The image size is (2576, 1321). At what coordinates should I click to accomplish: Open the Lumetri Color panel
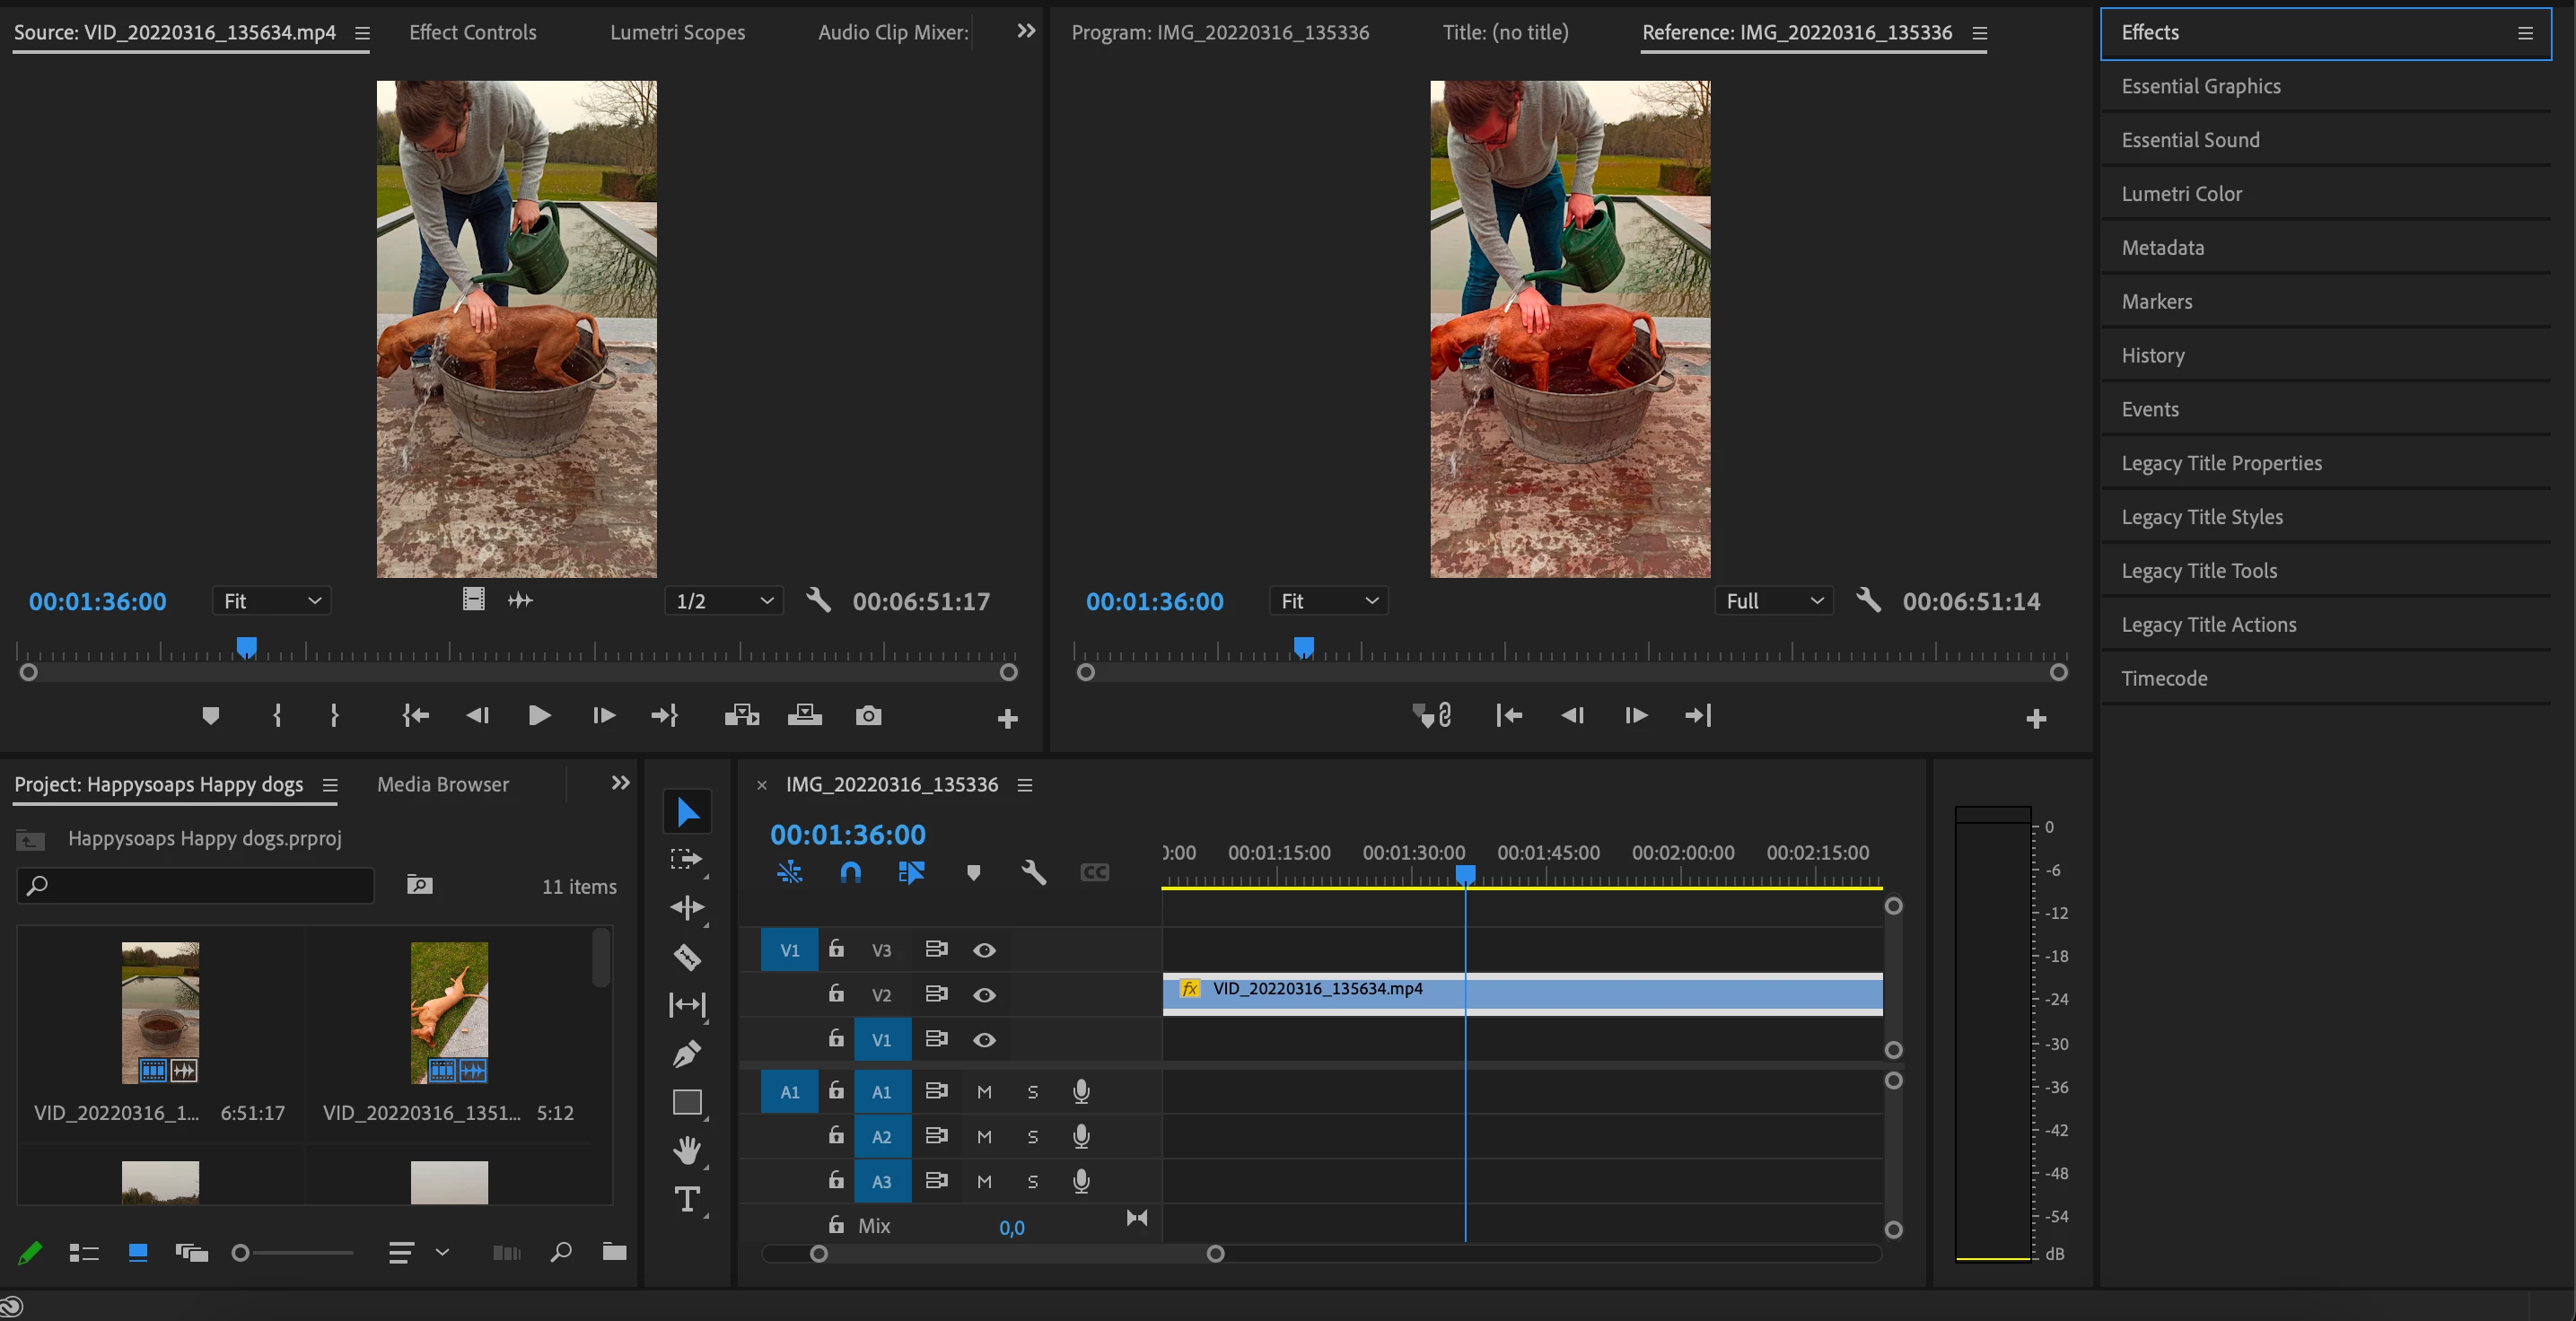2181,194
